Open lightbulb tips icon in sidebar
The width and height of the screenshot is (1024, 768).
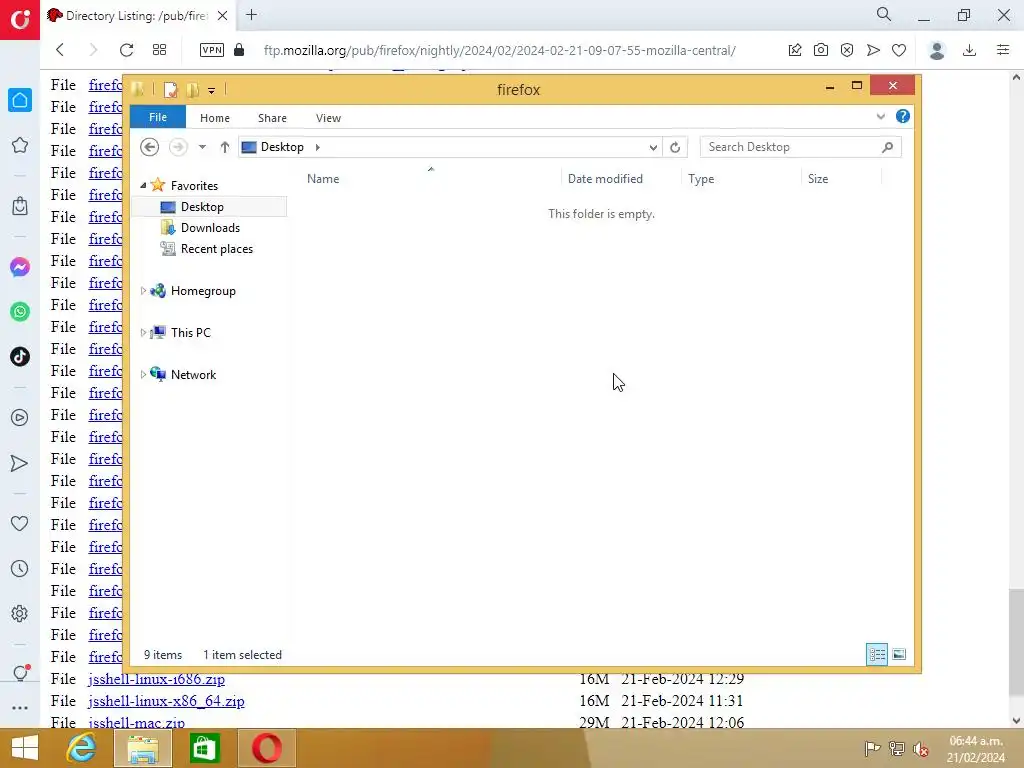(x=20, y=673)
